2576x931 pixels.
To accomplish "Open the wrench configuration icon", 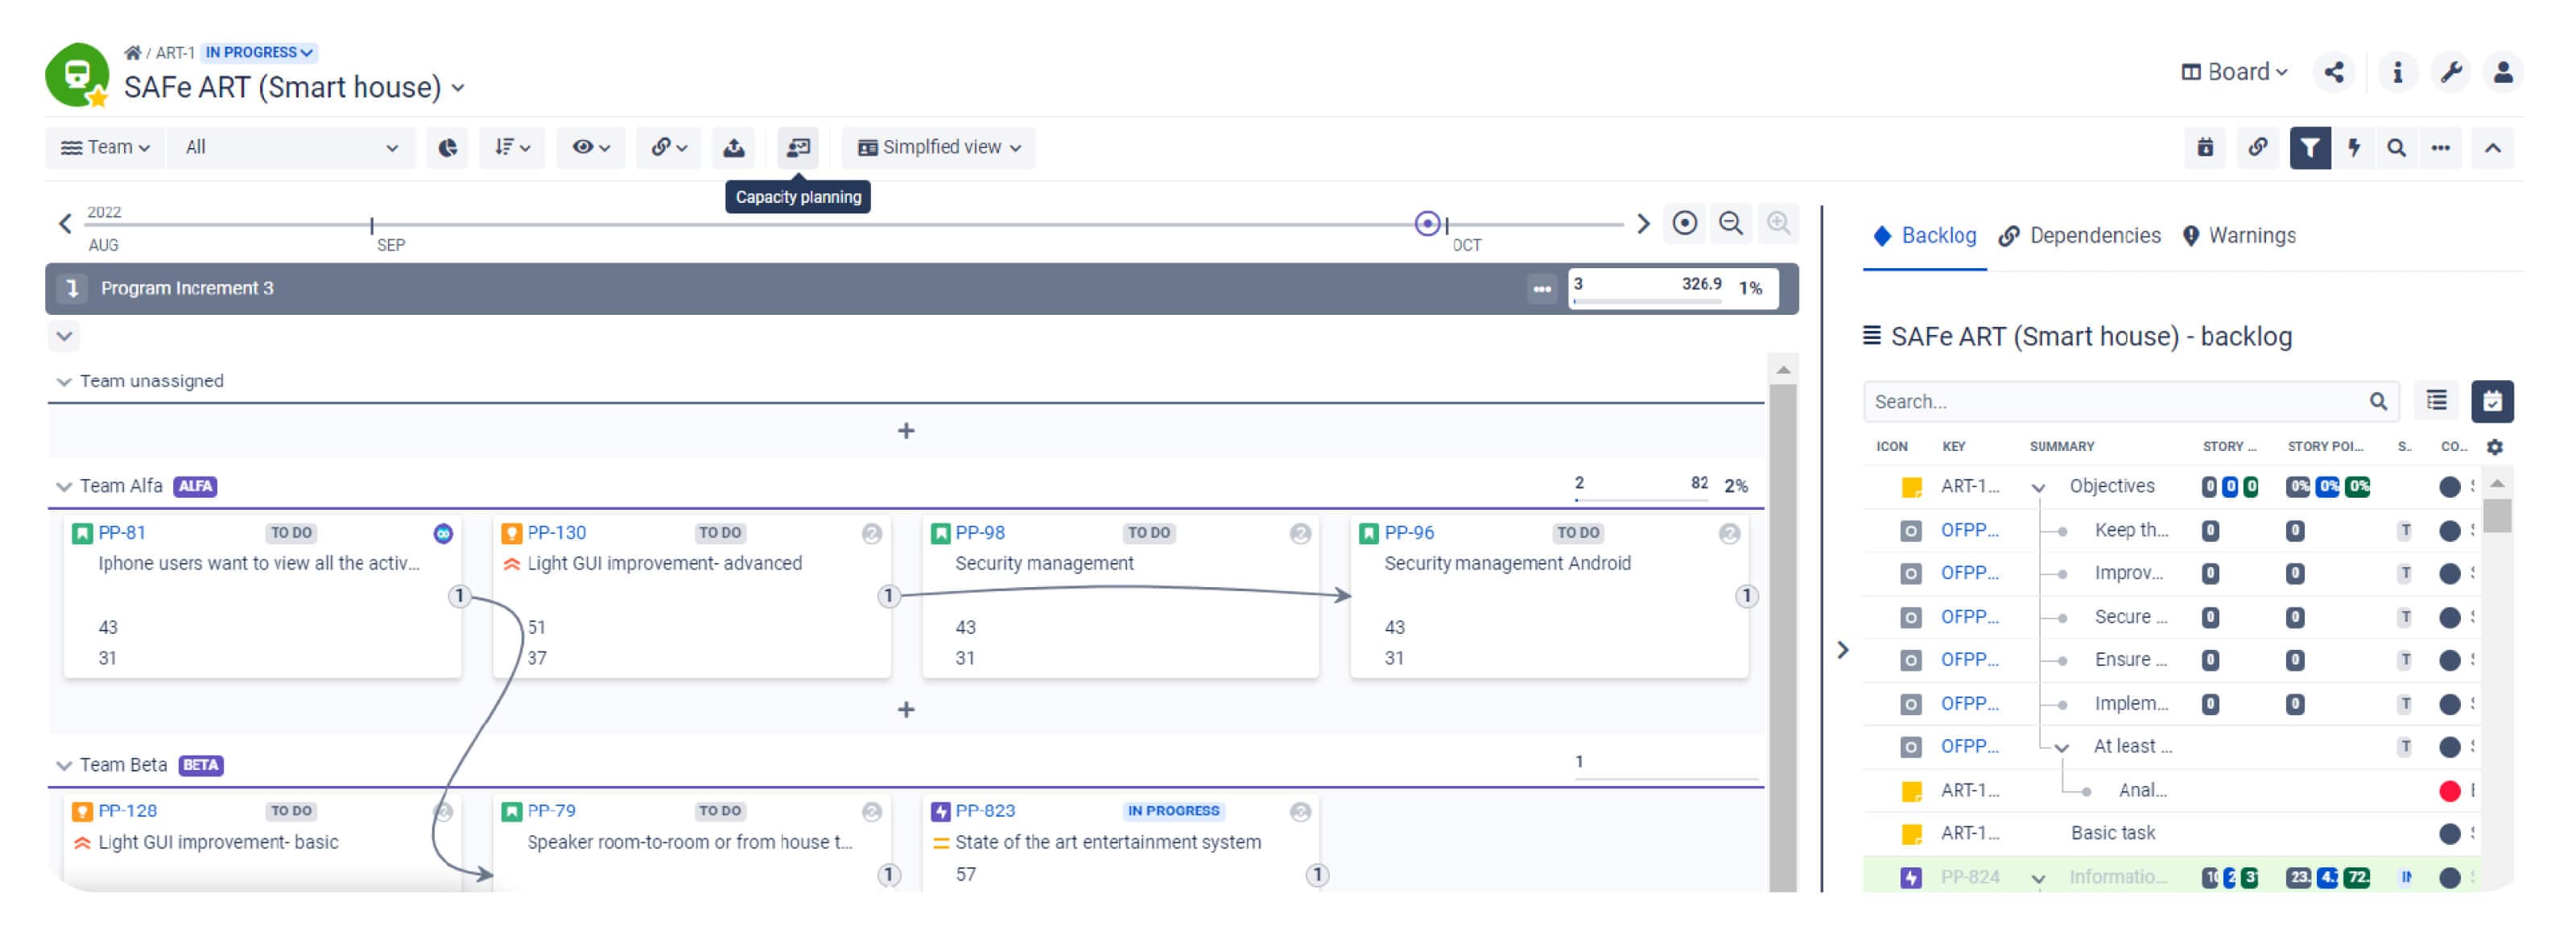I will click(2451, 72).
